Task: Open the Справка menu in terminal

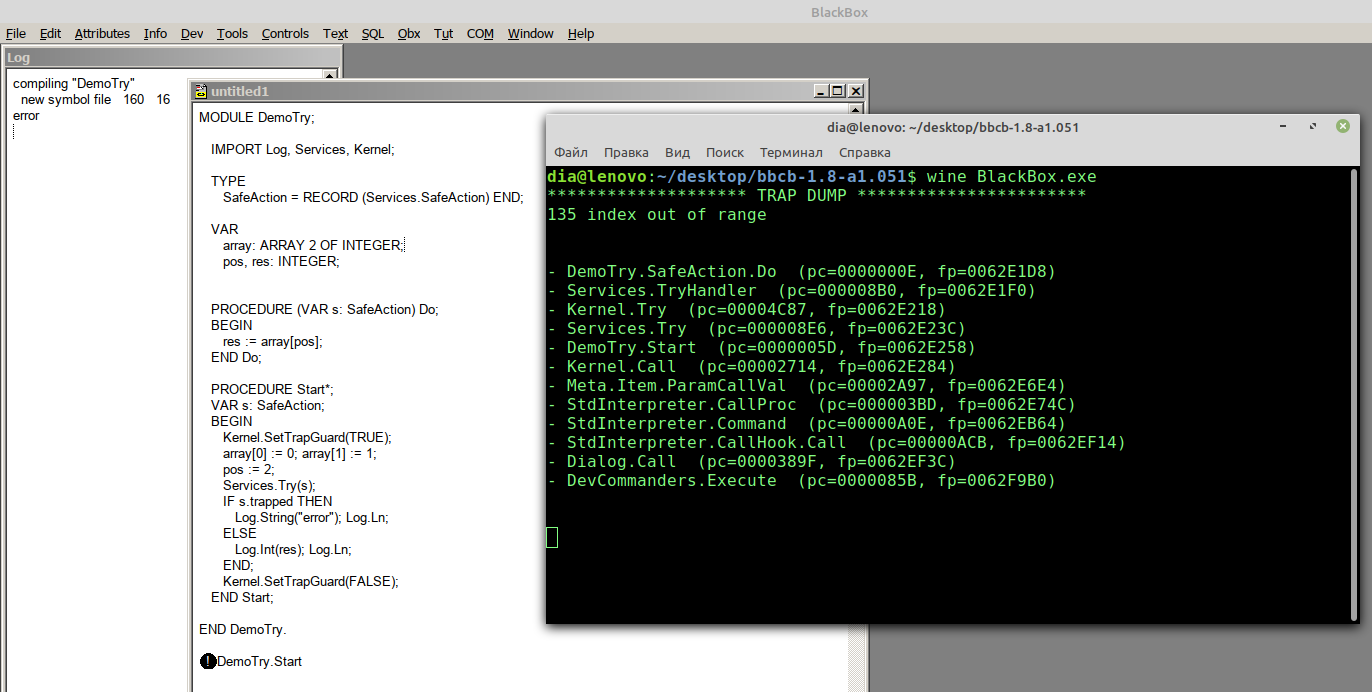Action: [864, 152]
